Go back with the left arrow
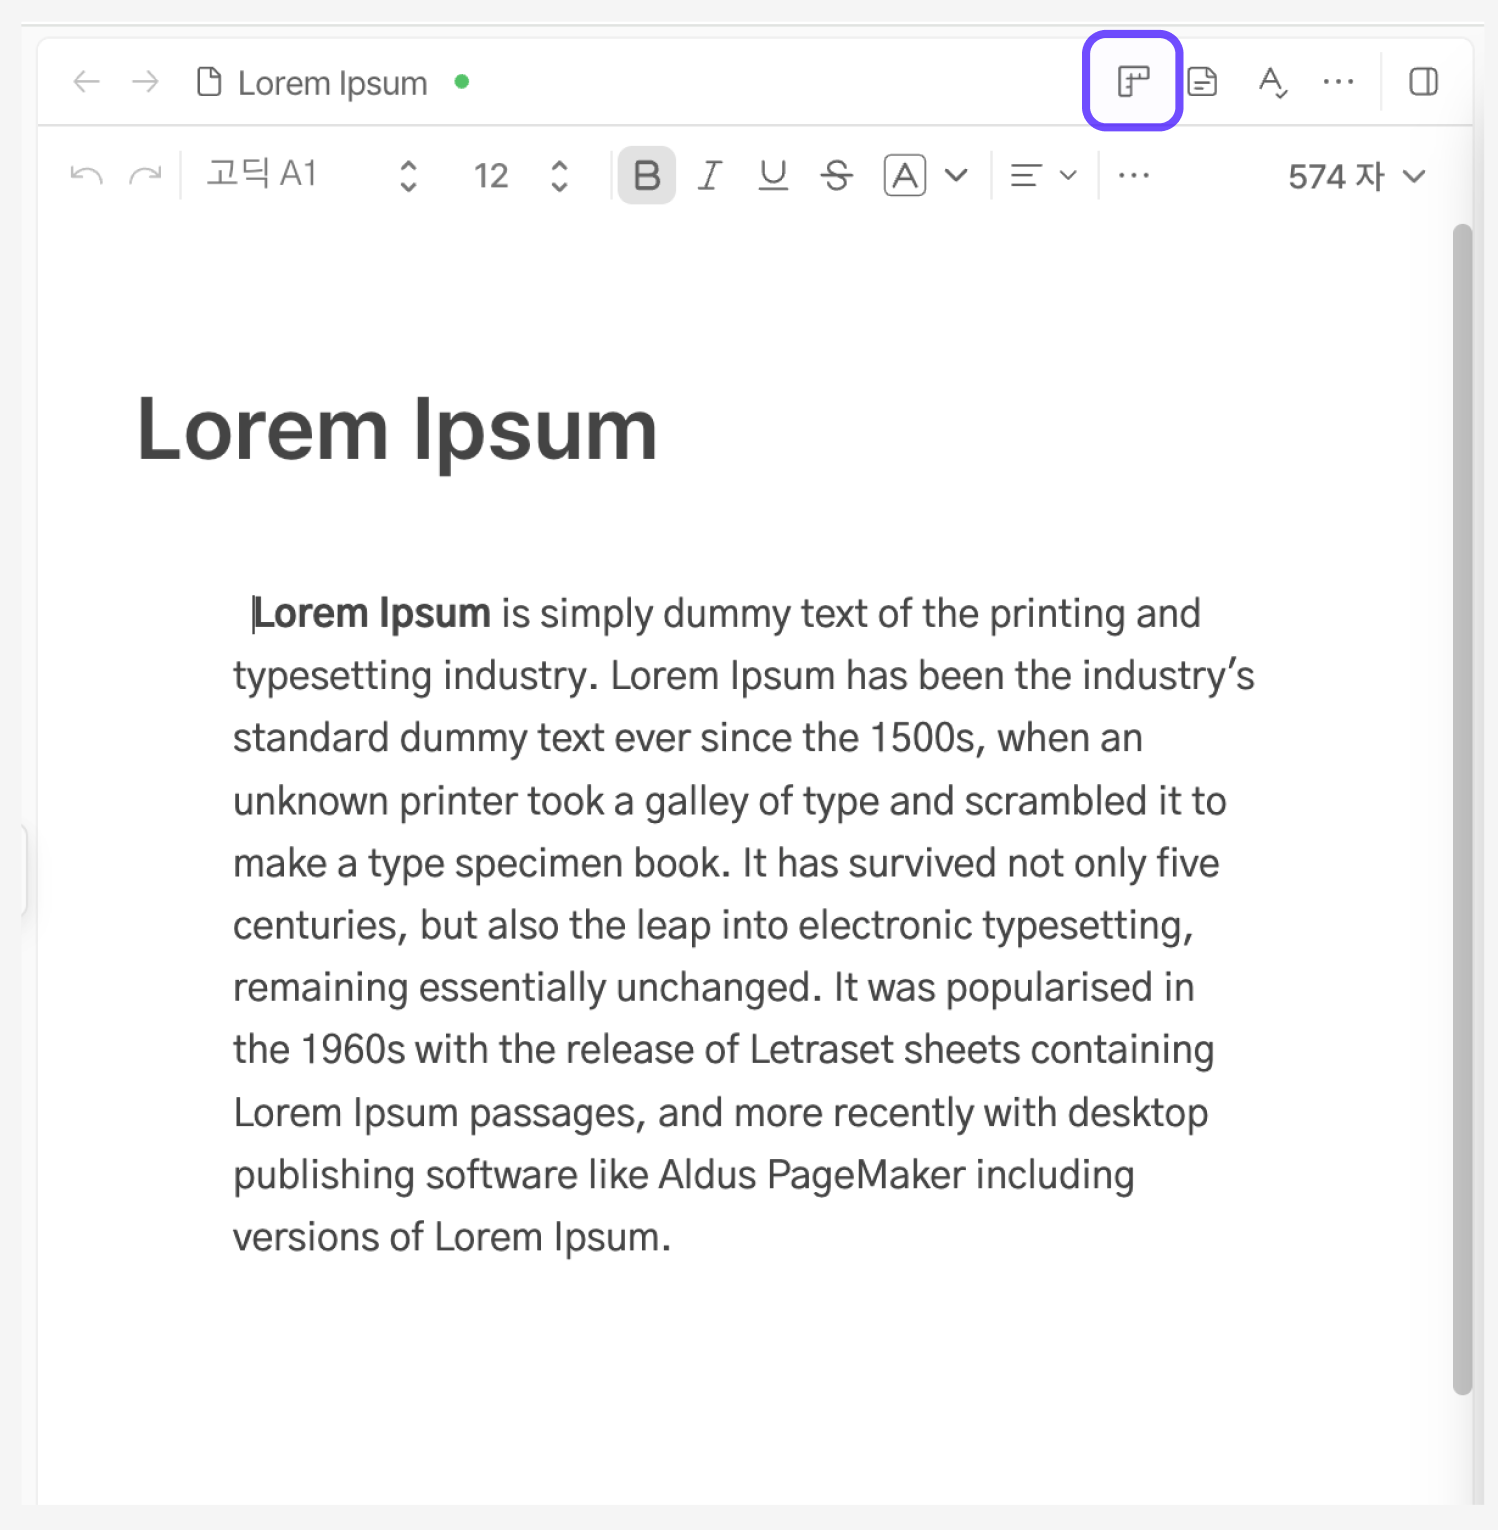This screenshot has width=1498, height=1530. coord(87,81)
